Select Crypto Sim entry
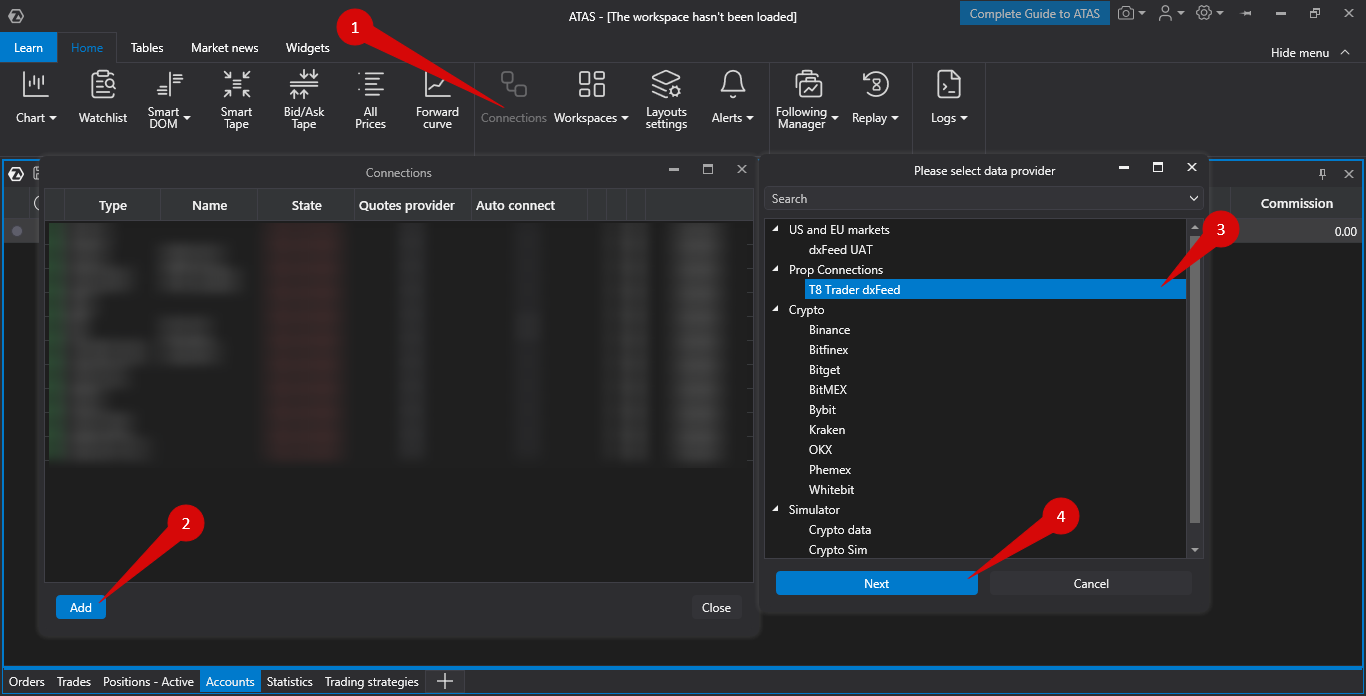 click(838, 549)
